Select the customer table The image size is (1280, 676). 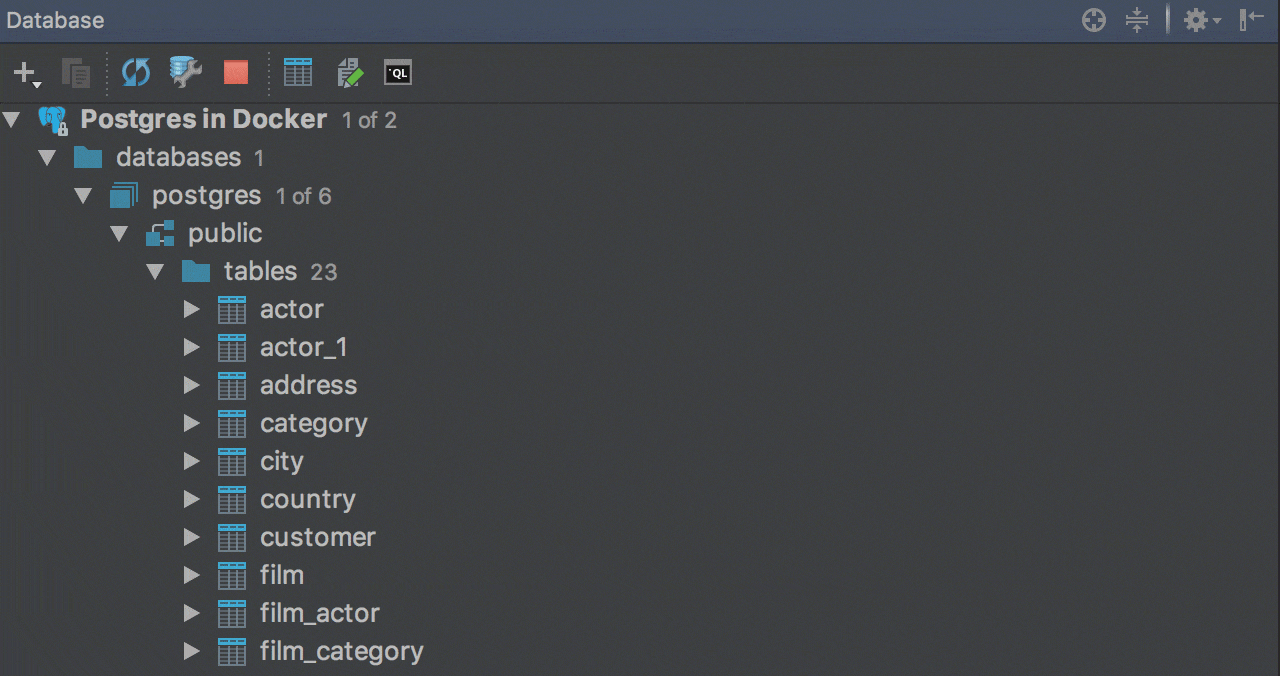[317, 538]
